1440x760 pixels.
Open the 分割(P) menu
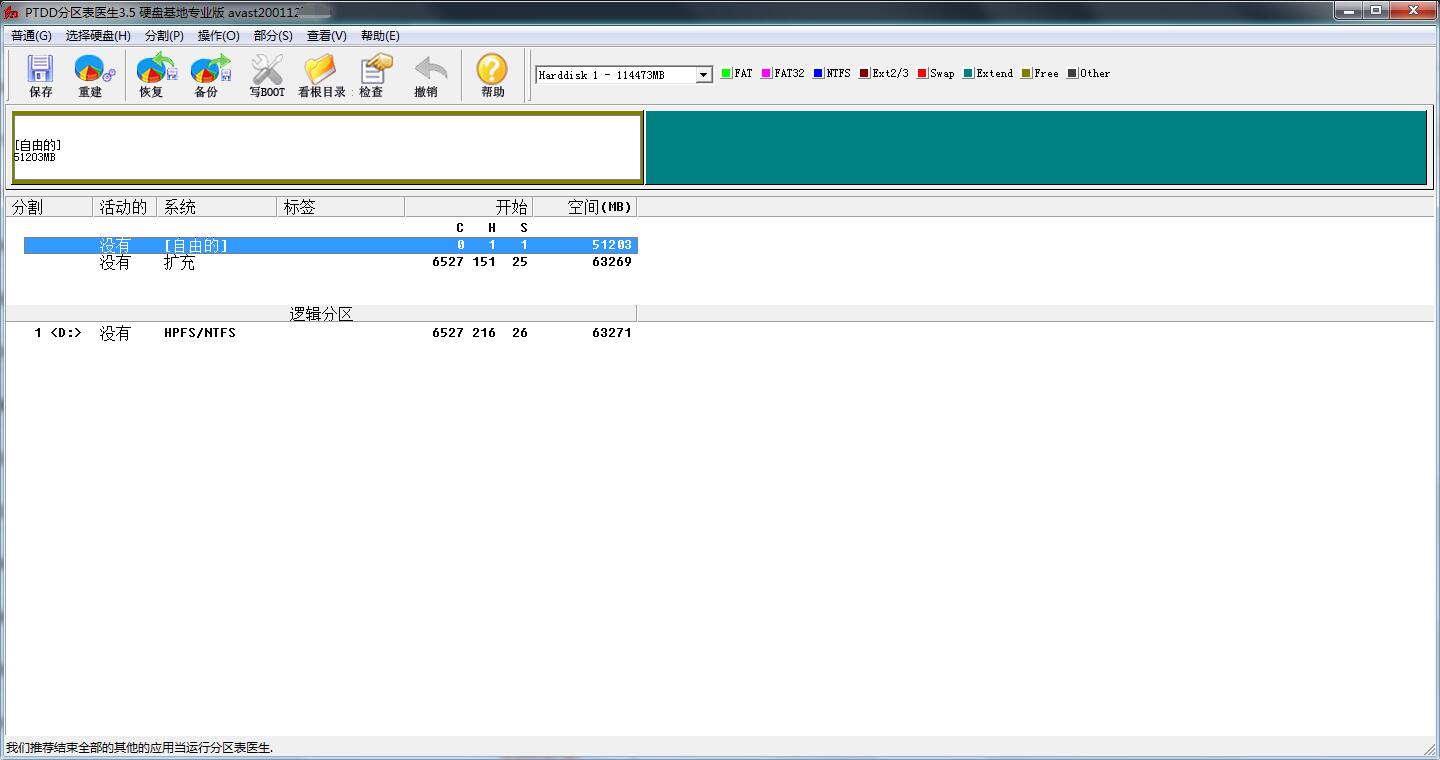(164, 35)
